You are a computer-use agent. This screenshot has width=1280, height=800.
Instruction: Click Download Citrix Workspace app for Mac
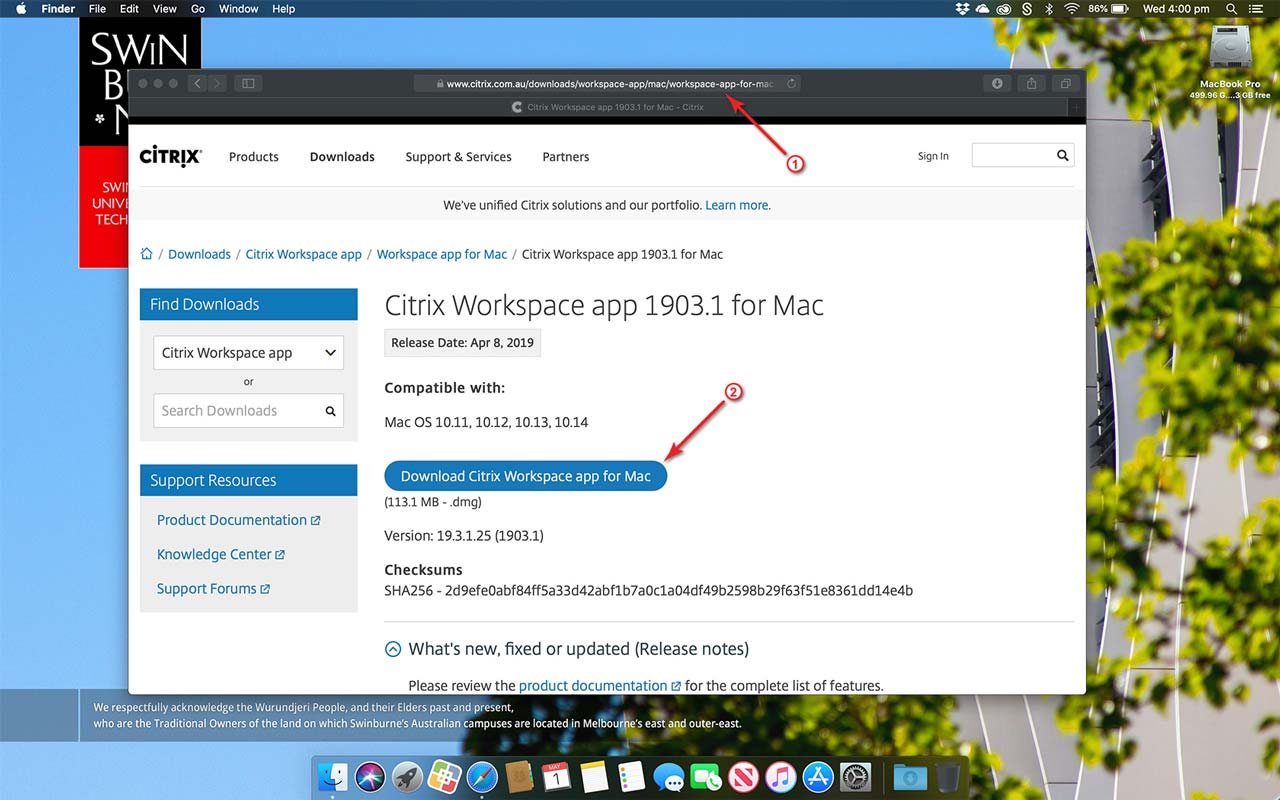[525, 477]
